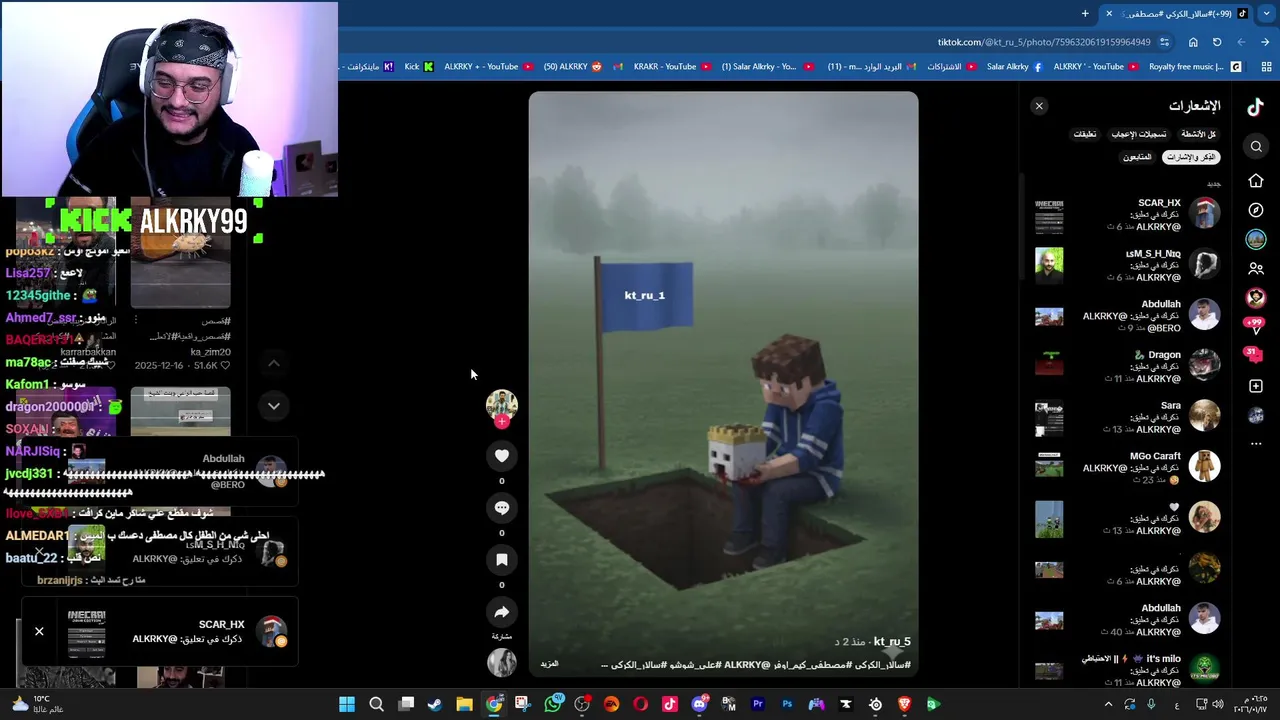Open Windows taskbar search
1280x720 pixels.
coord(376,704)
